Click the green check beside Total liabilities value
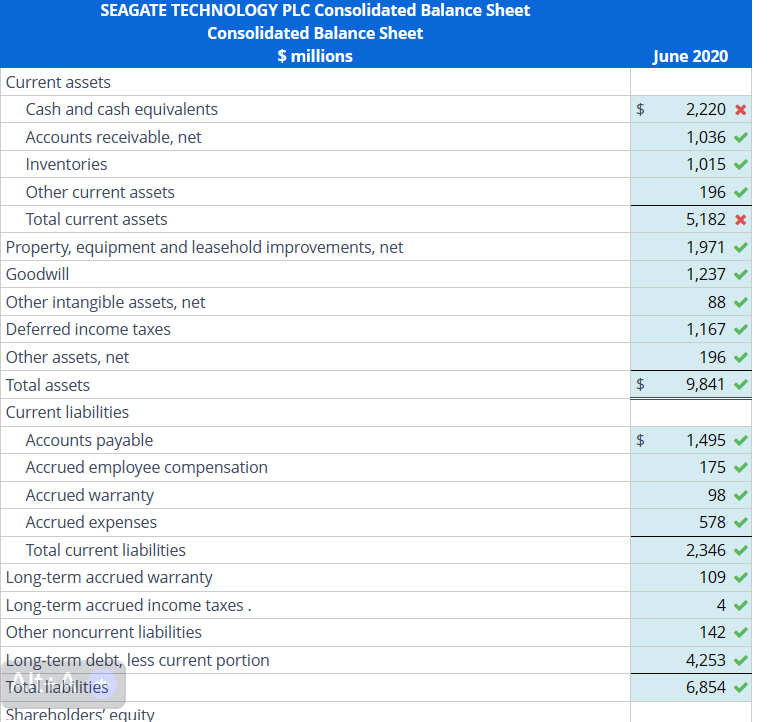 740,687
